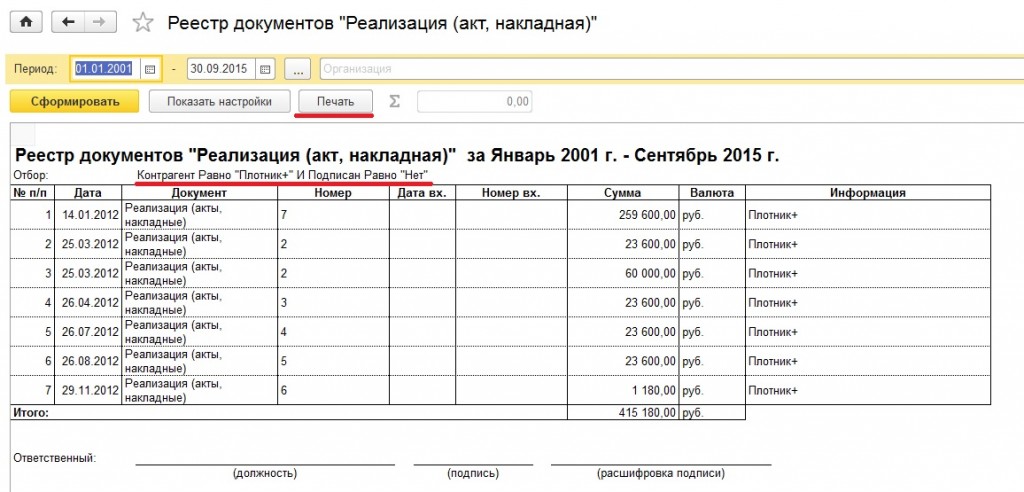Select the amount 259 600,00 cell
Image resolution: width=1024 pixels, height=492 pixels.
point(623,215)
